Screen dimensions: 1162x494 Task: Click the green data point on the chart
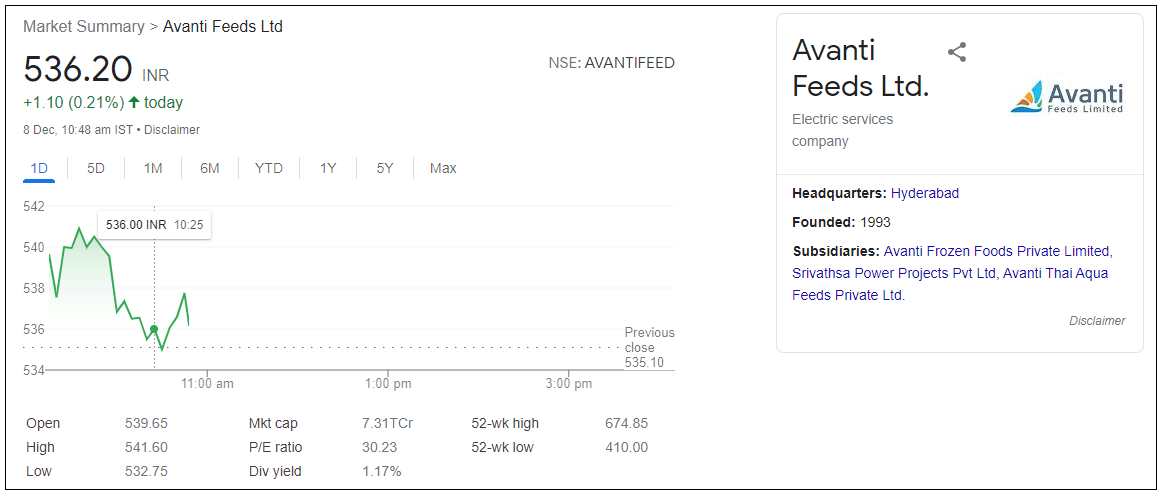coord(154,329)
